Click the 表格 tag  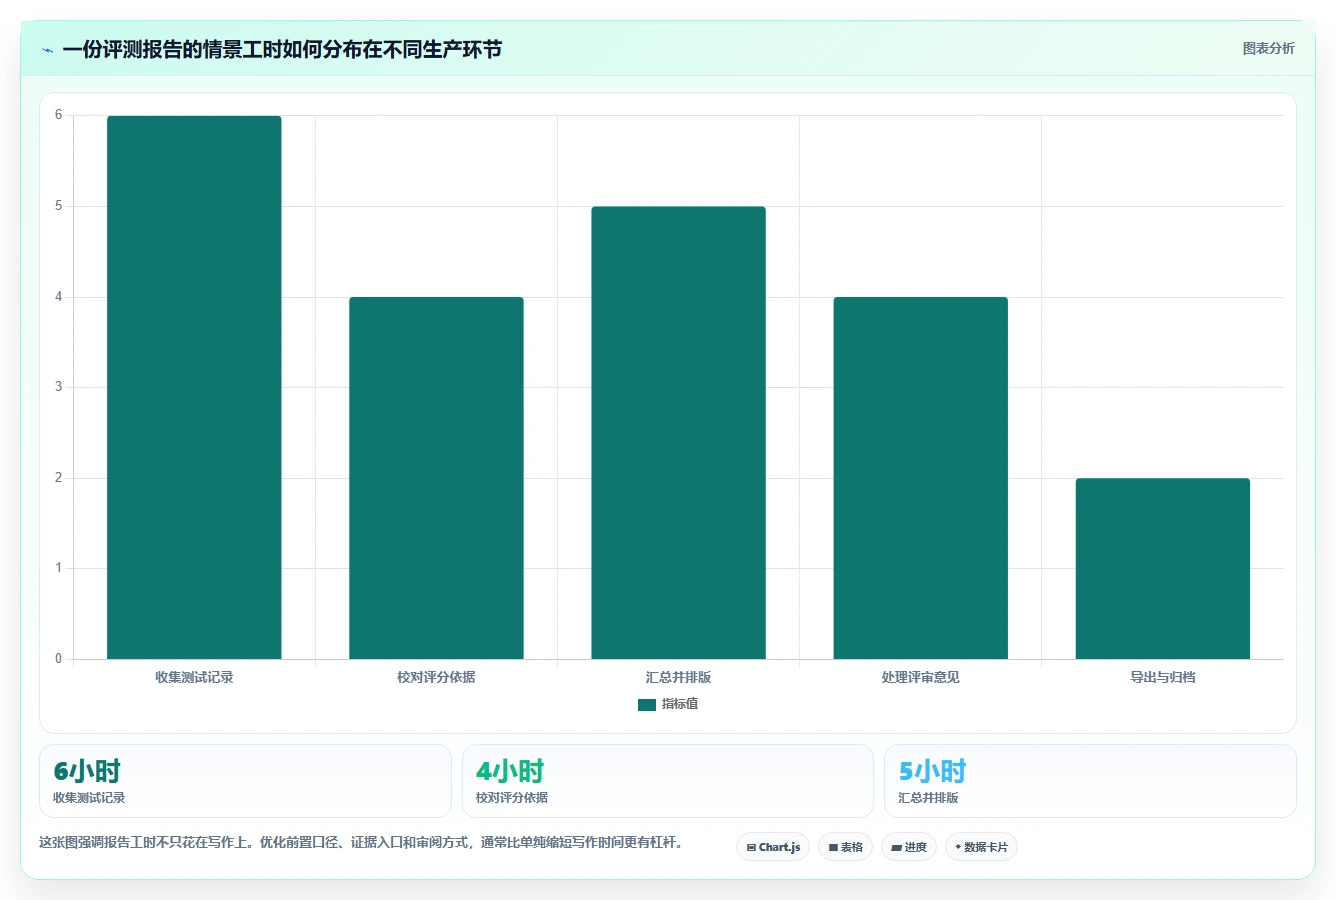(x=845, y=847)
